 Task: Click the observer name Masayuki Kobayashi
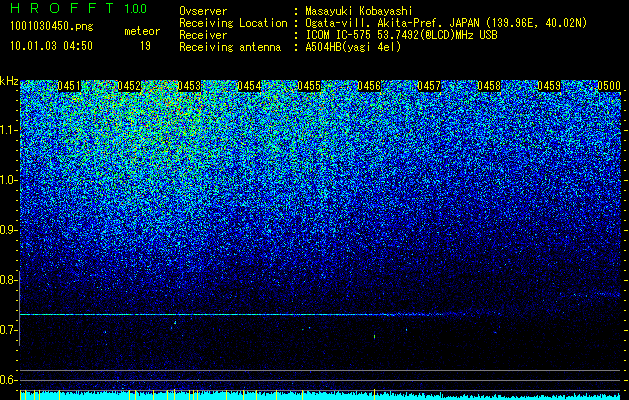click(x=359, y=11)
